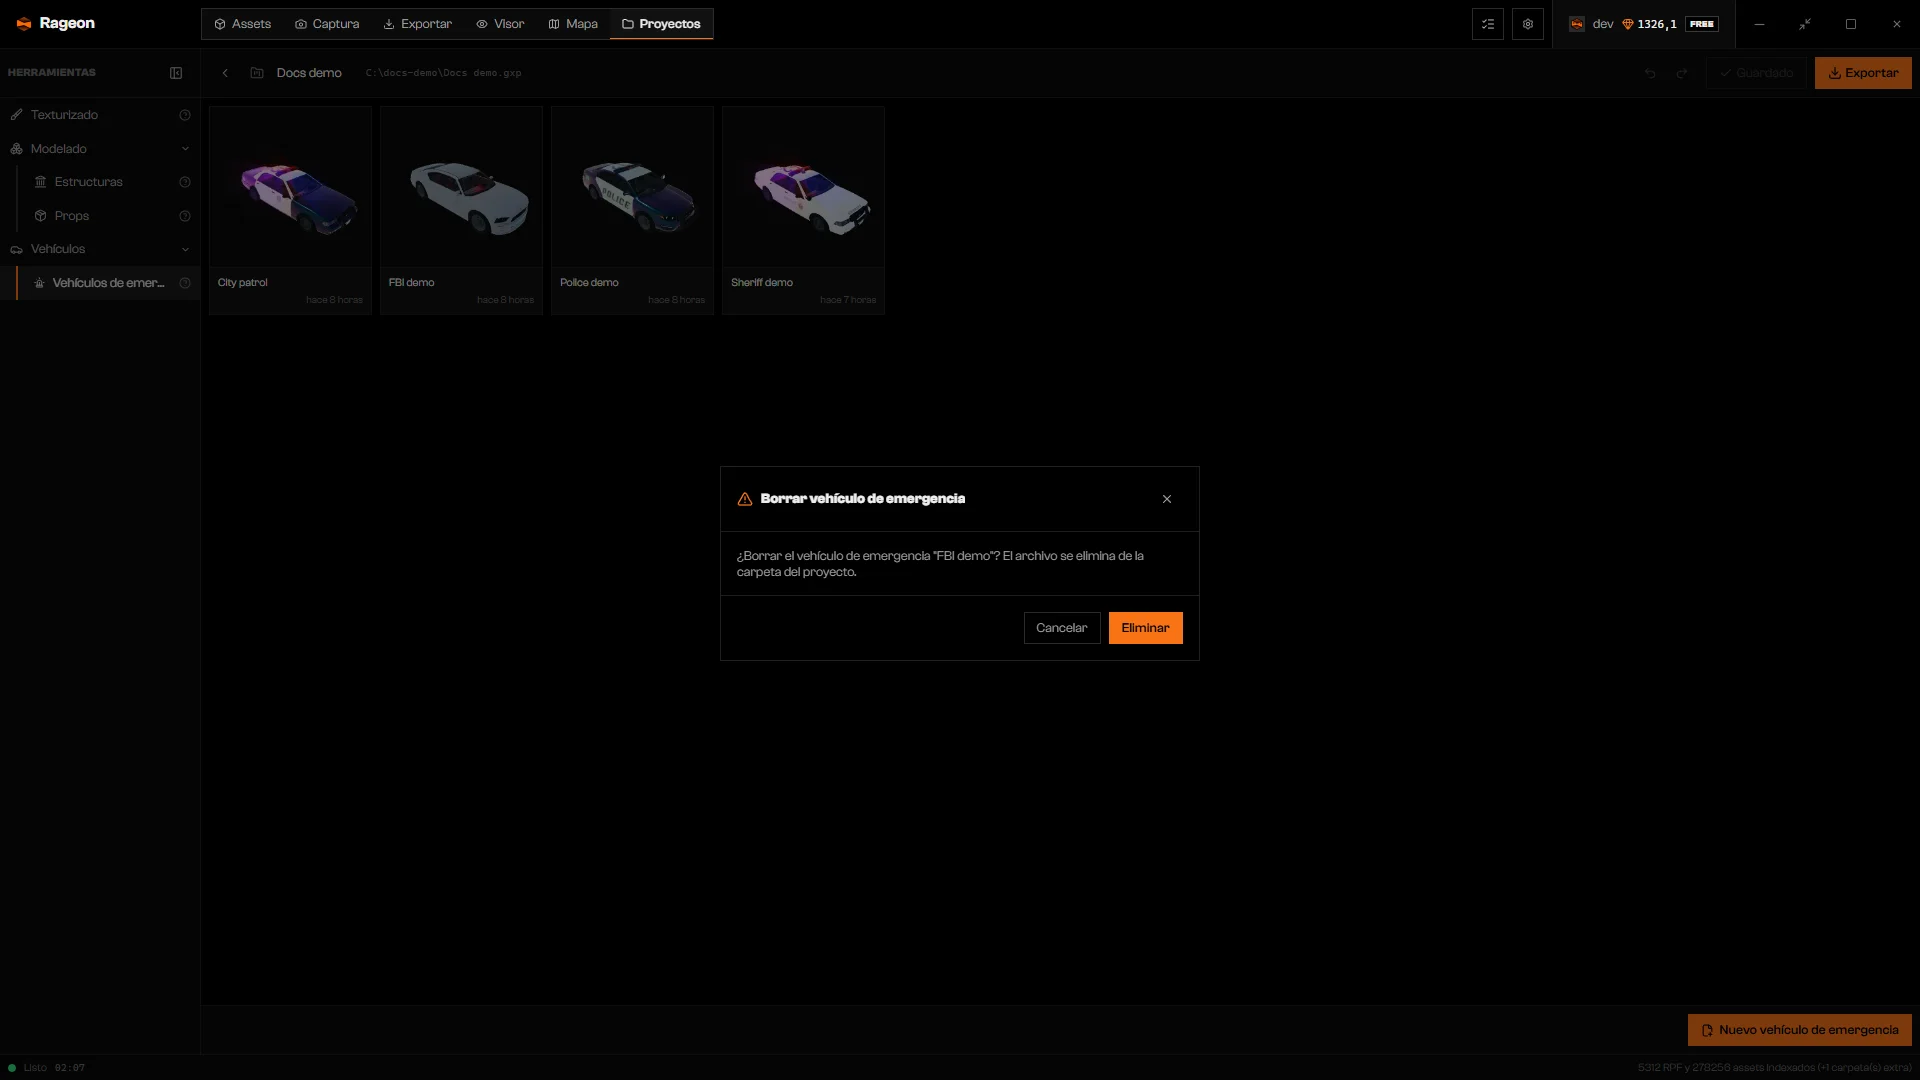Select Props in the sidebar
This screenshot has height=1080, width=1920.
click(x=72, y=216)
